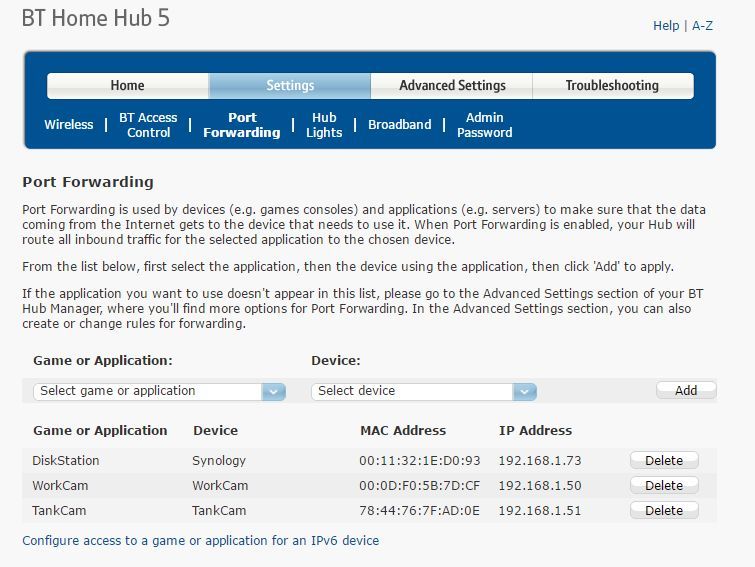The width and height of the screenshot is (755, 567).
Task: Click the MAC Address column header
Action: point(403,430)
